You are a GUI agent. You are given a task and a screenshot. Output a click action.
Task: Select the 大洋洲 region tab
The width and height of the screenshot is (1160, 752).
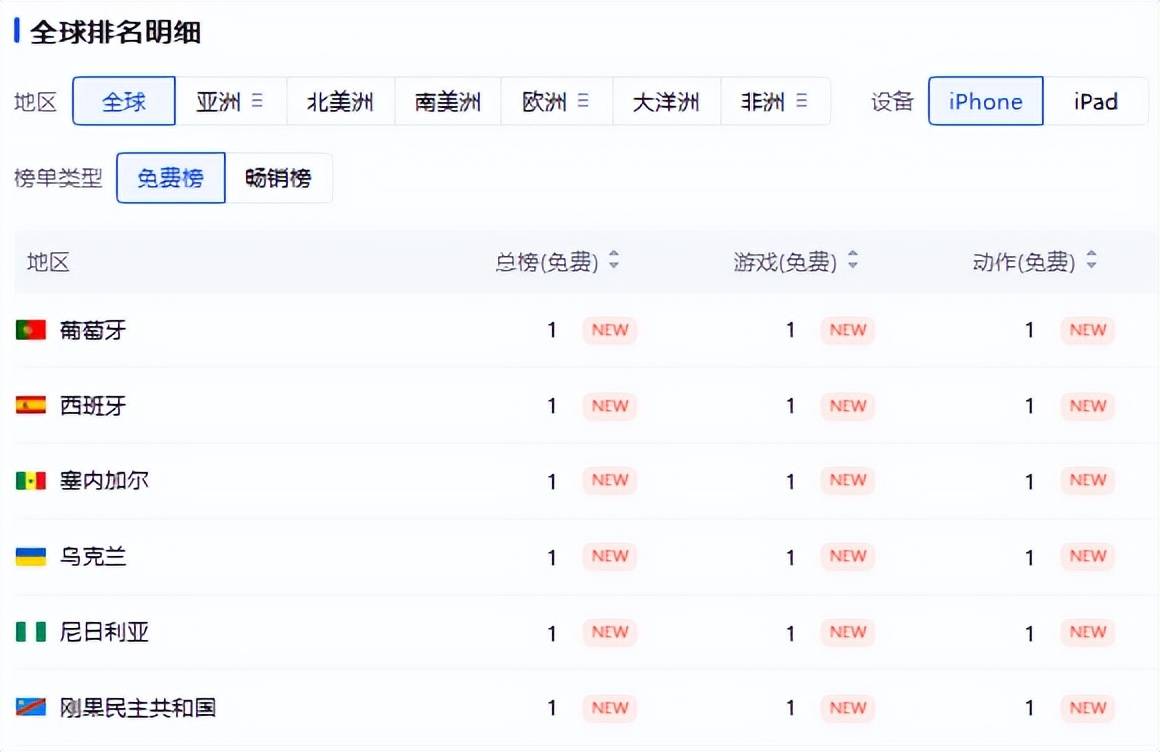[x=666, y=101]
